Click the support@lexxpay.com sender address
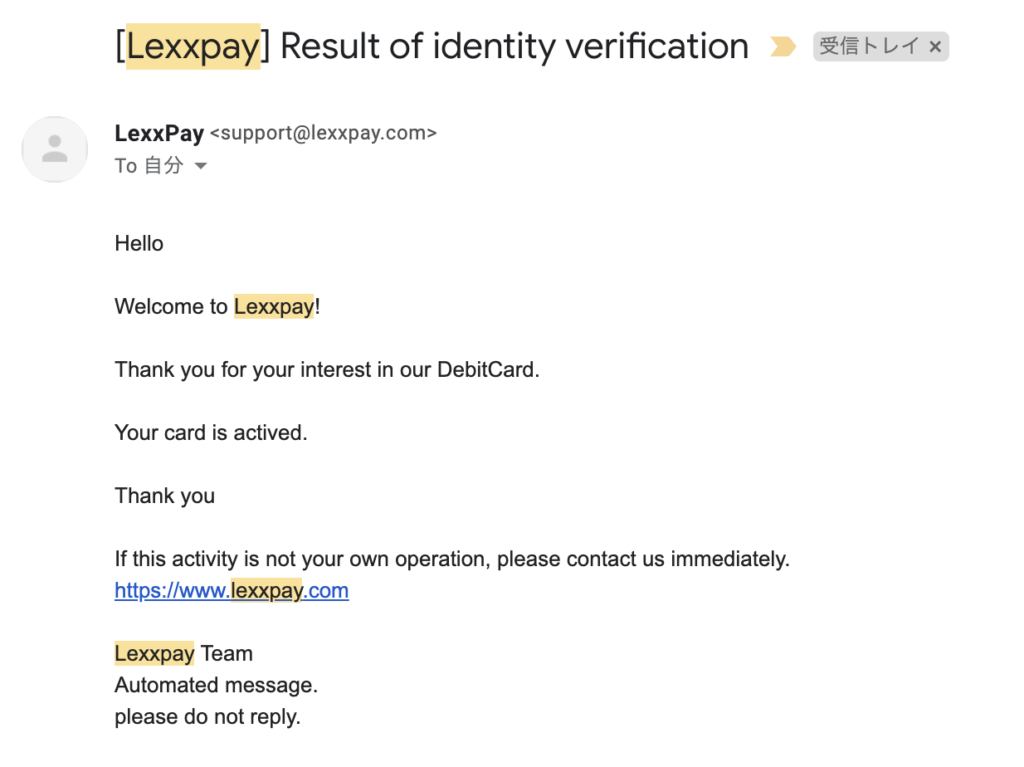Image resolution: width=1024 pixels, height=767 pixels. [x=323, y=133]
